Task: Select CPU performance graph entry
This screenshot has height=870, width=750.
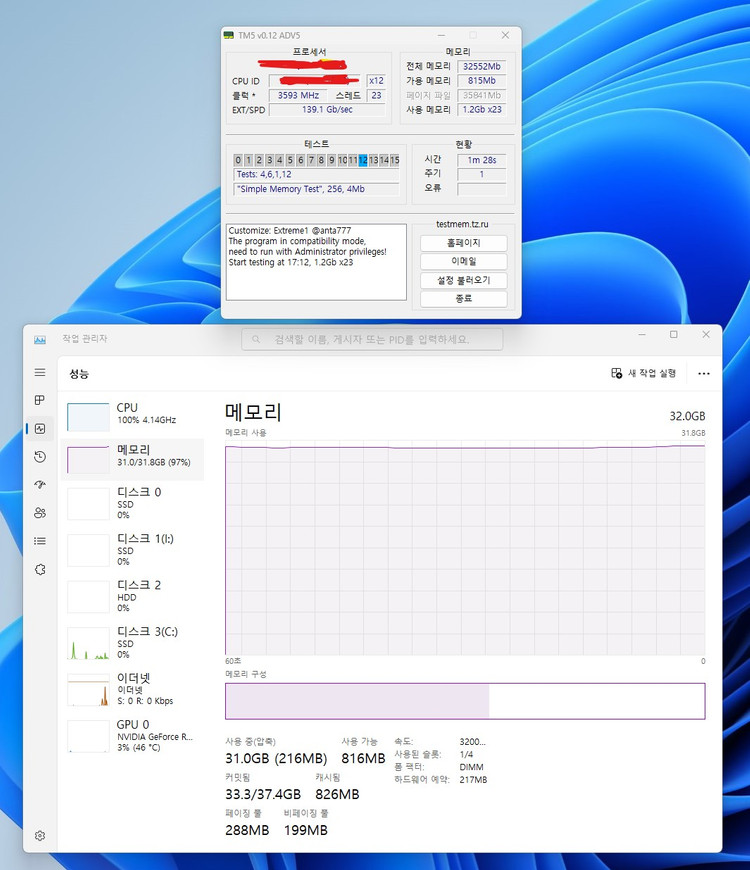Action: tap(133, 416)
